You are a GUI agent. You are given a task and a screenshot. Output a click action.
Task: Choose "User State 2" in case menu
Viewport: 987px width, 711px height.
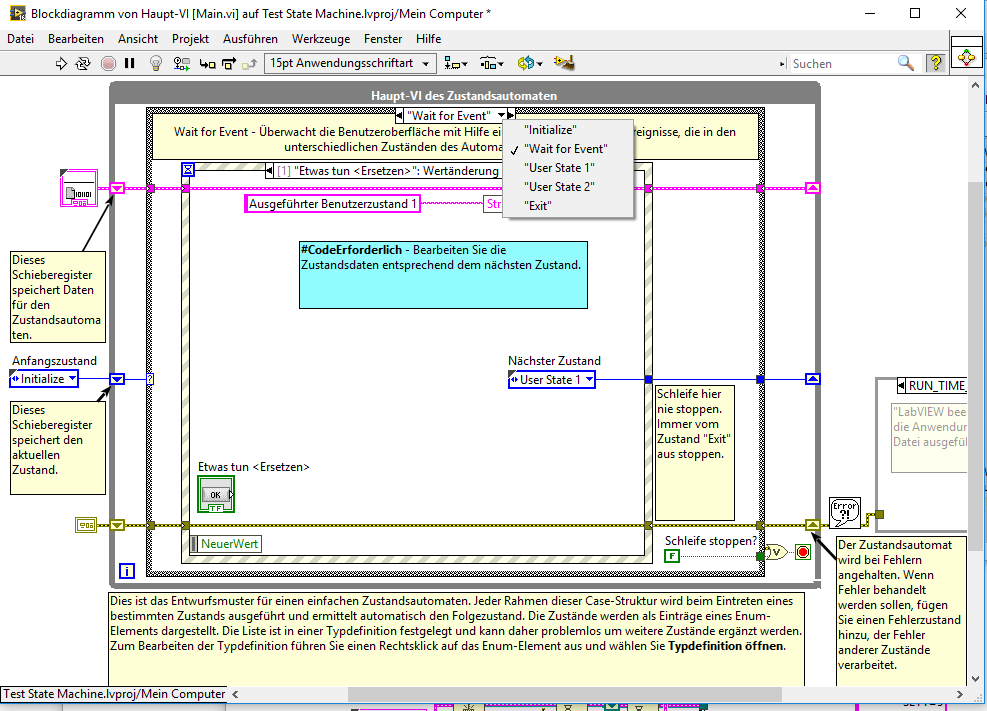[x=560, y=186]
